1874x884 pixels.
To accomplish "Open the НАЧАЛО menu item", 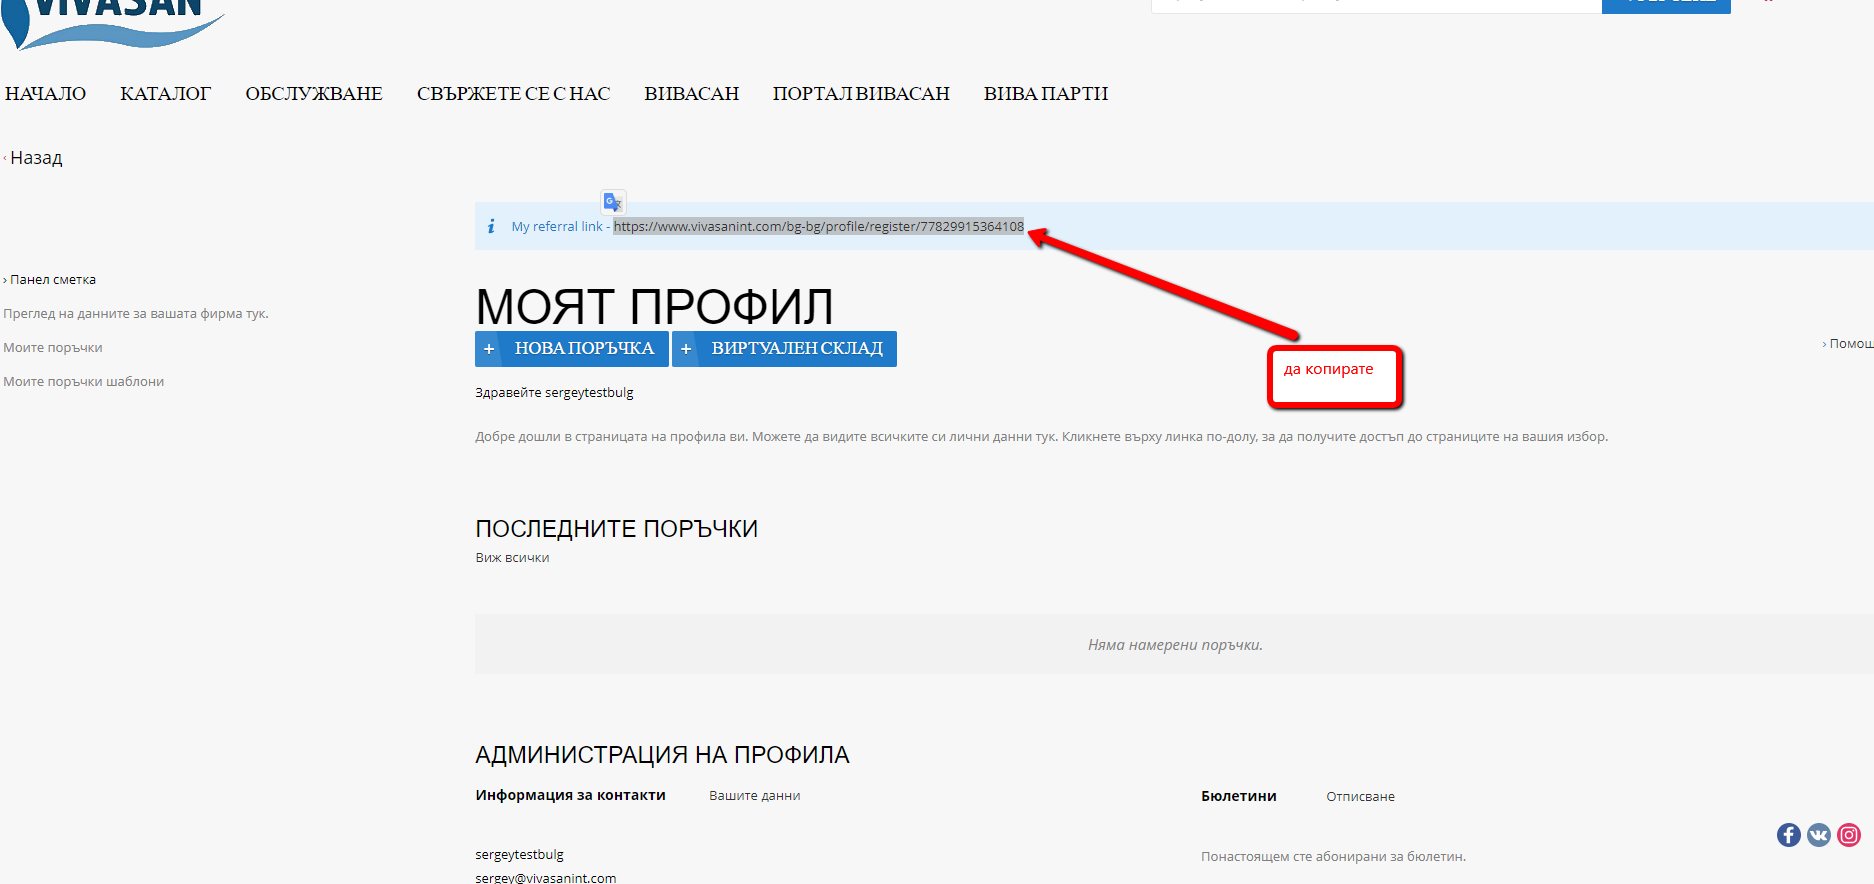I will (45, 94).
